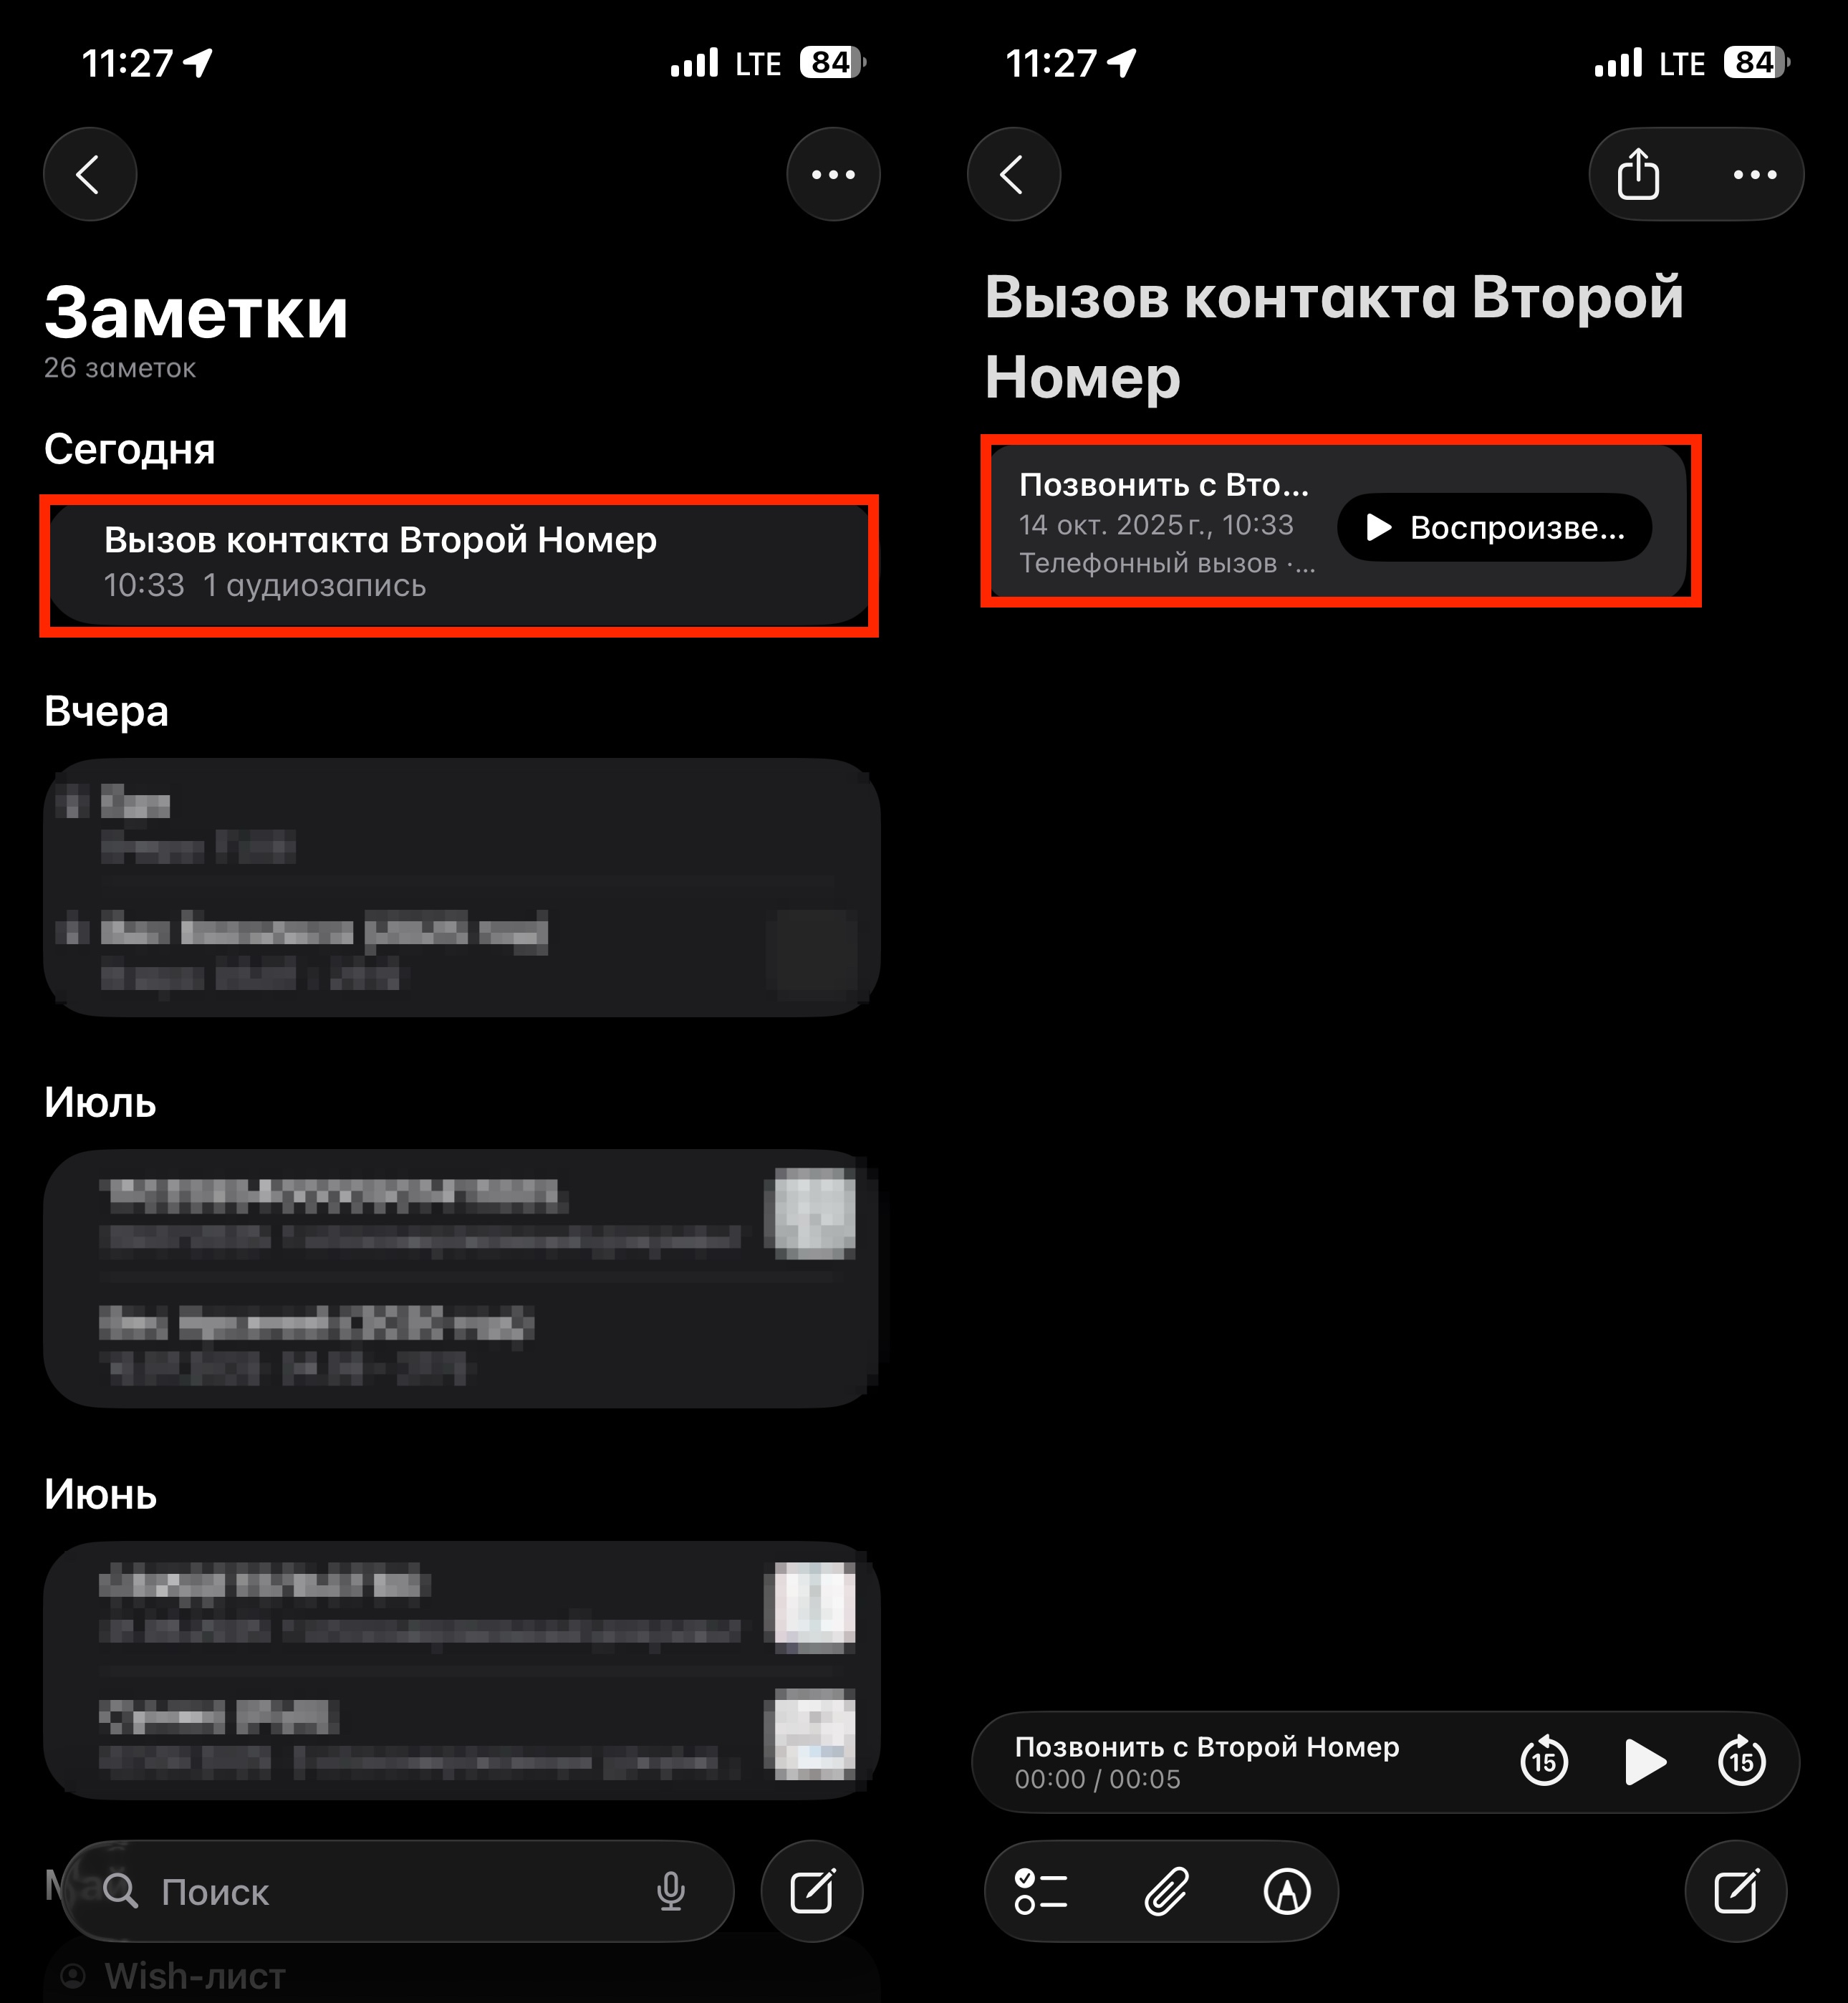Skip back 15 seconds in recording

[1544, 1761]
